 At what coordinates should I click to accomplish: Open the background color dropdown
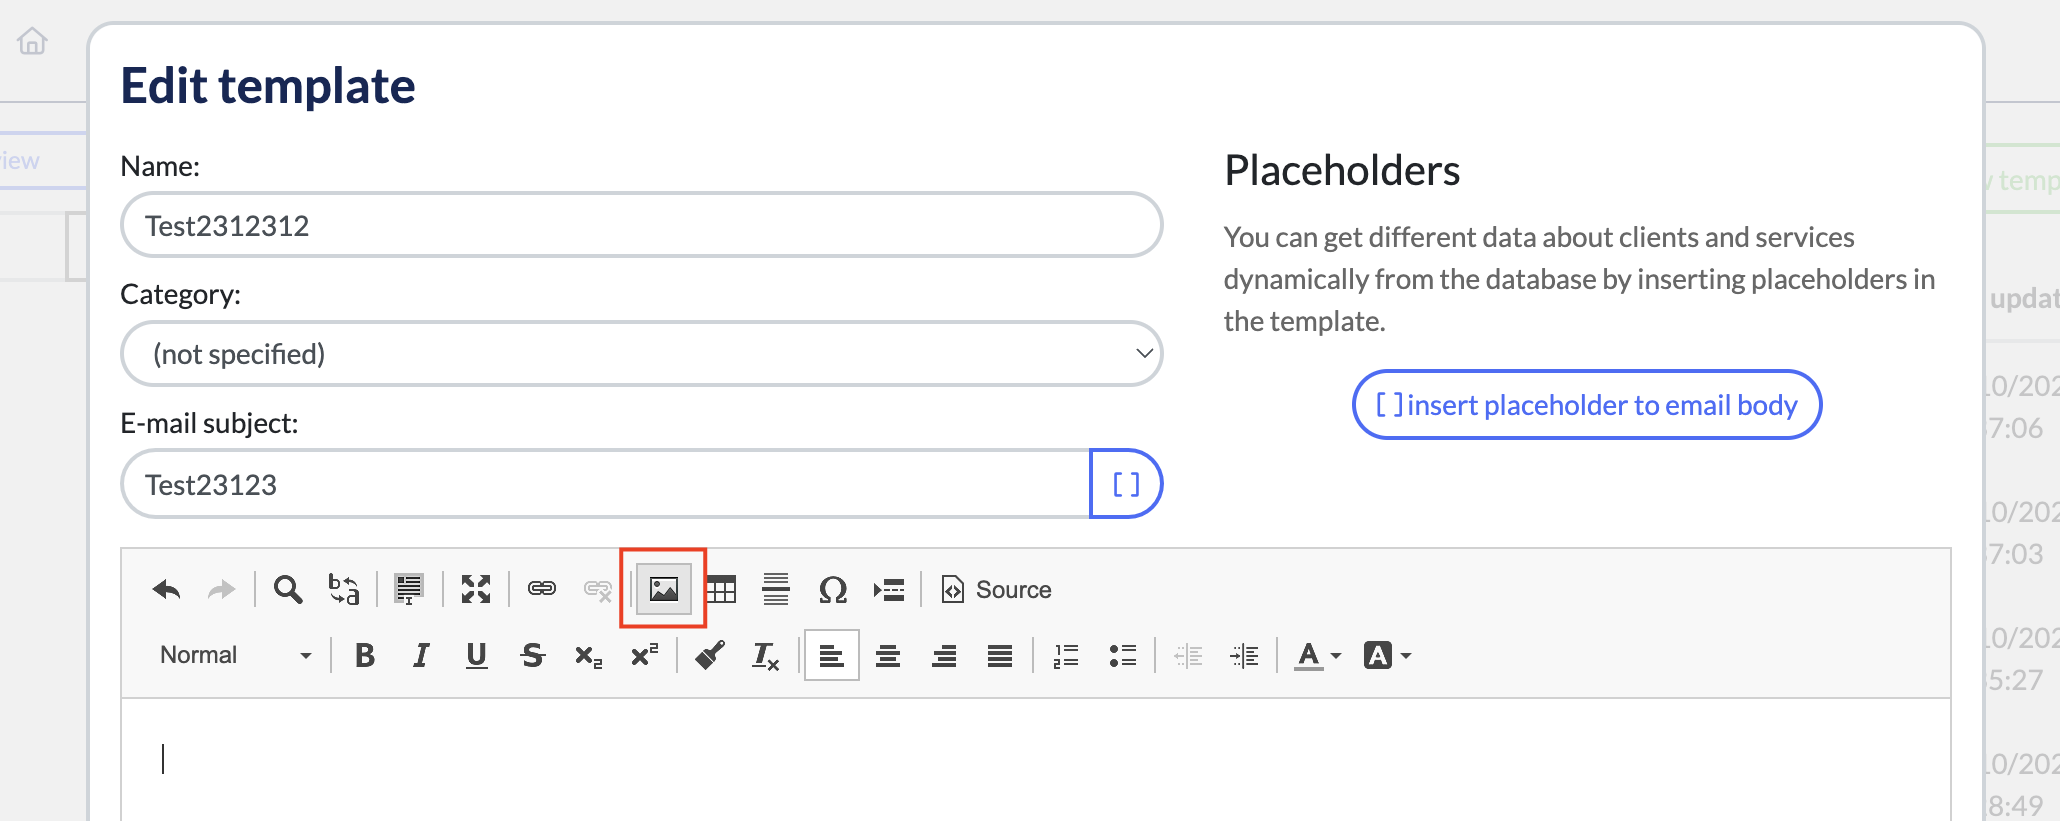coord(1388,656)
